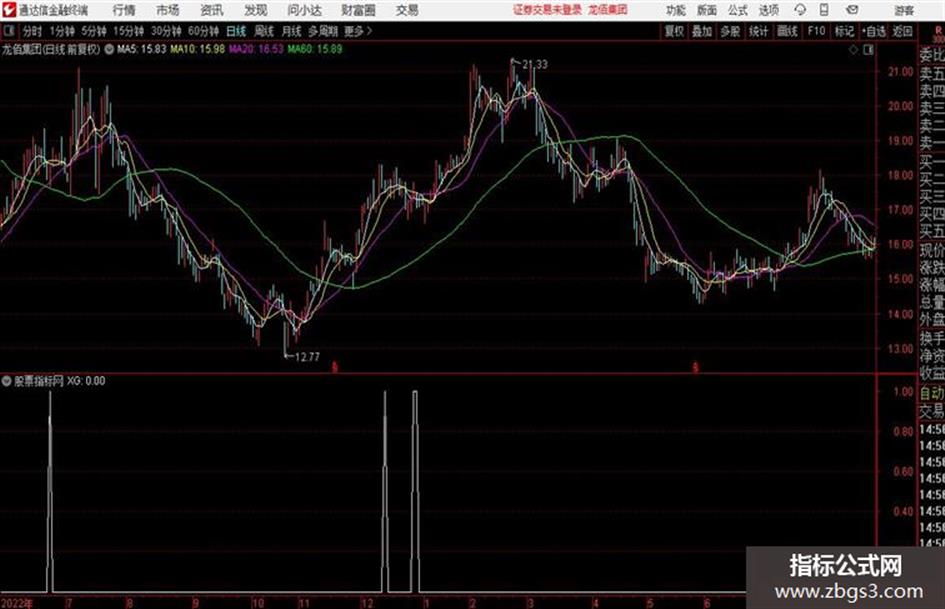Click the 叠加 overlay button

(x=702, y=31)
